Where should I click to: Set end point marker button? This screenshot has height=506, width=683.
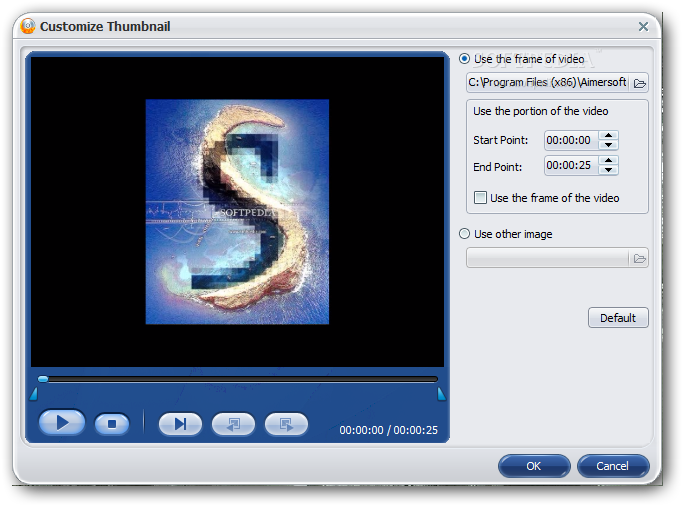tap(287, 424)
